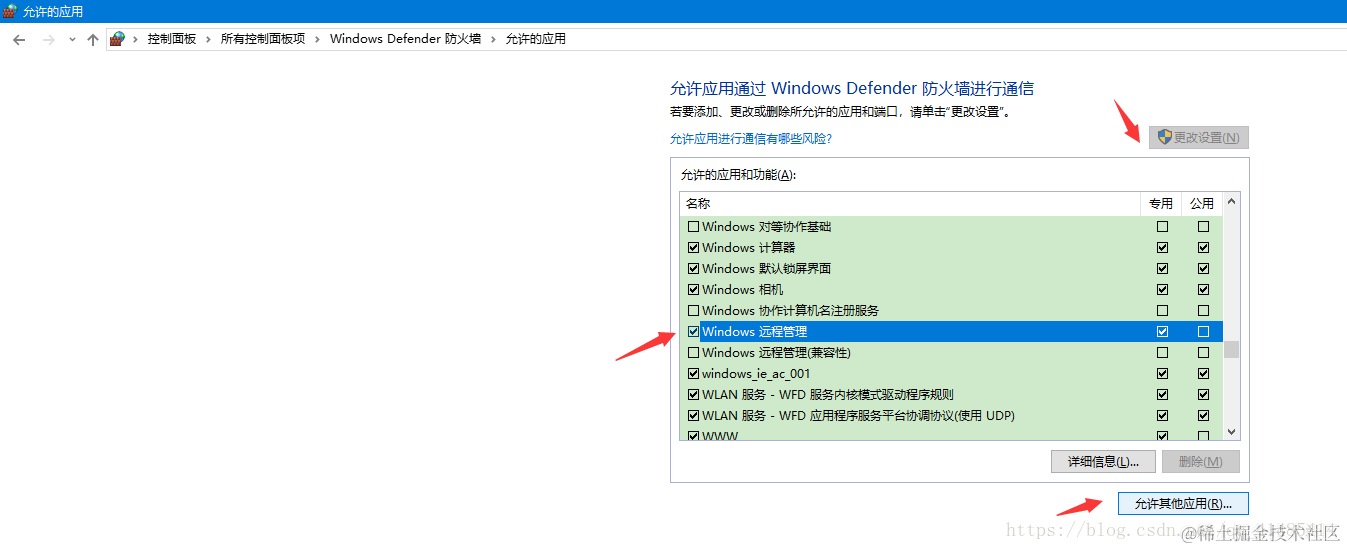
Task: Go back with the back arrow
Action: pyautogui.click(x=19, y=39)
